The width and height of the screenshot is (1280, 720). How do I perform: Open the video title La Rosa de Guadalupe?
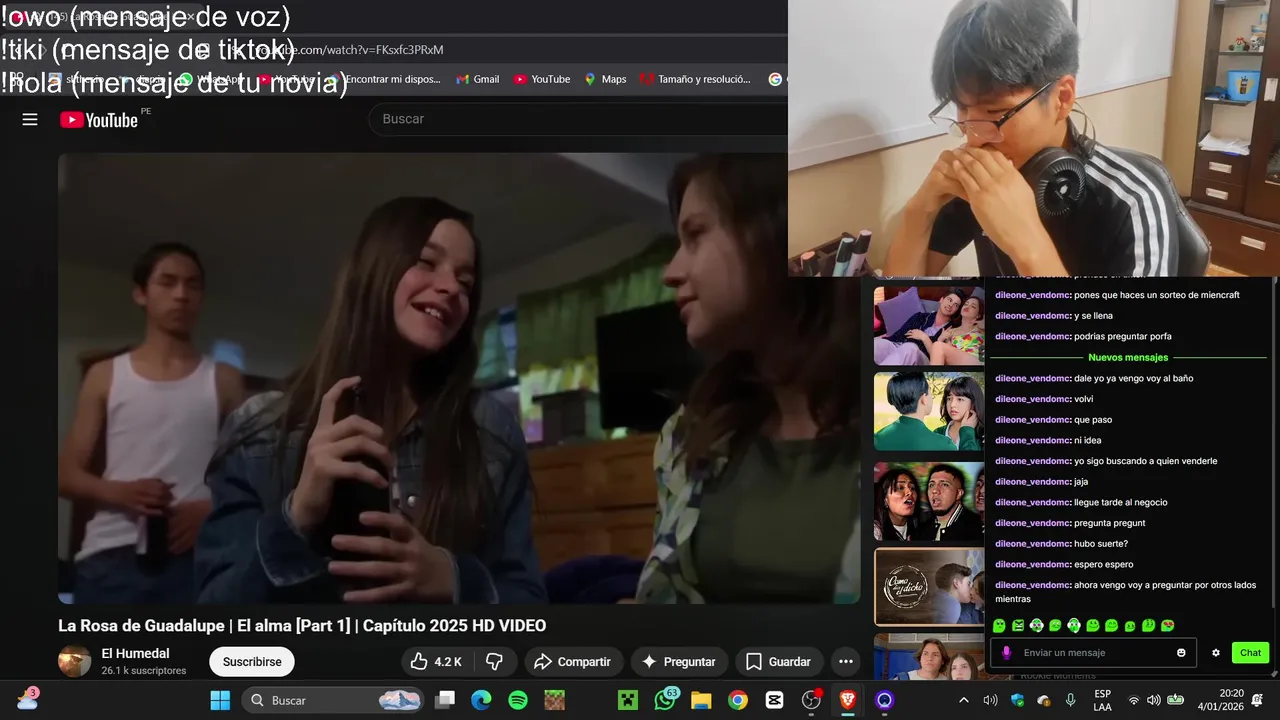coord(302,626)
